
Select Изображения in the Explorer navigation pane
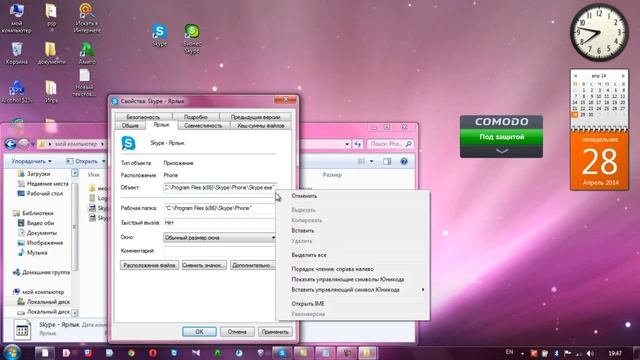(45, 243)
